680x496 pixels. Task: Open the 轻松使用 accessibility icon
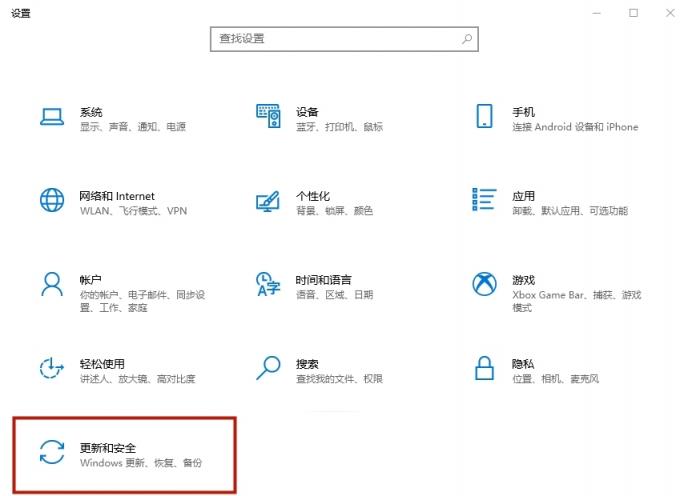coord(52,368)
